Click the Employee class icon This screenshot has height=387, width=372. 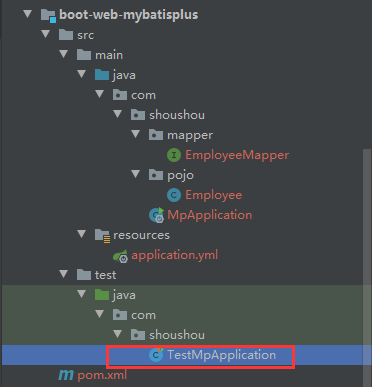pyautogui.click(x=174, y=195)
